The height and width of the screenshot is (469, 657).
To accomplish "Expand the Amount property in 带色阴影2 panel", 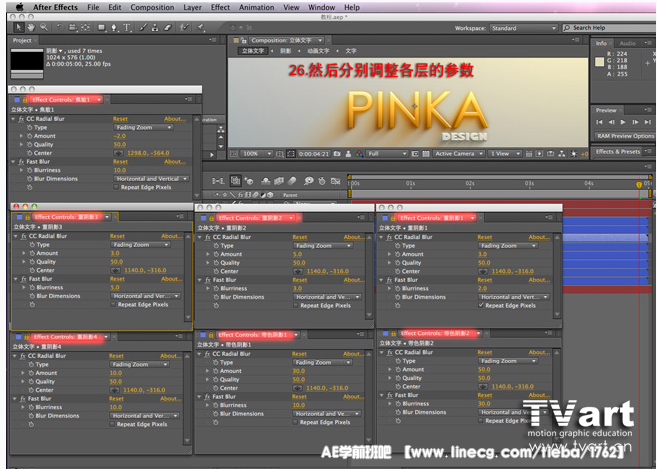I will click(390, 370).
